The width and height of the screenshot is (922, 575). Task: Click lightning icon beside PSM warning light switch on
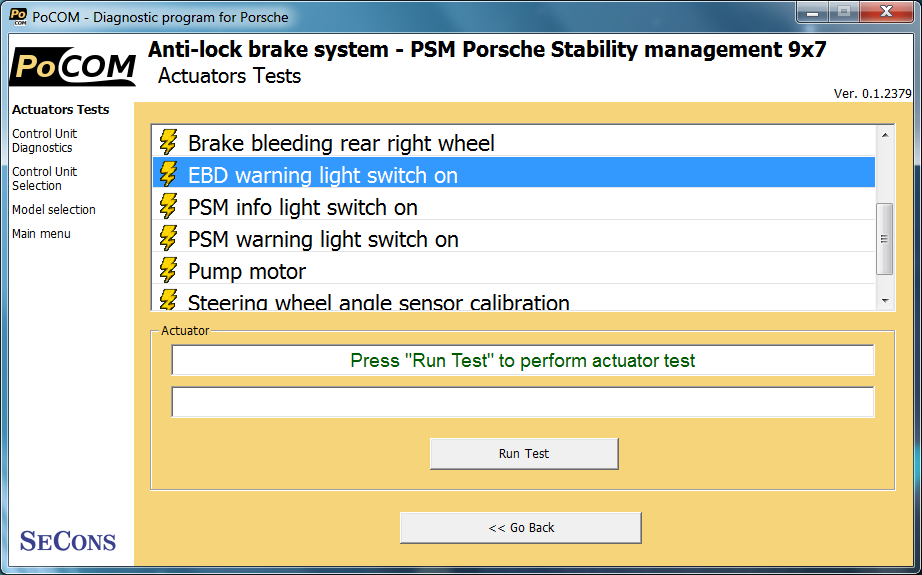168,238
